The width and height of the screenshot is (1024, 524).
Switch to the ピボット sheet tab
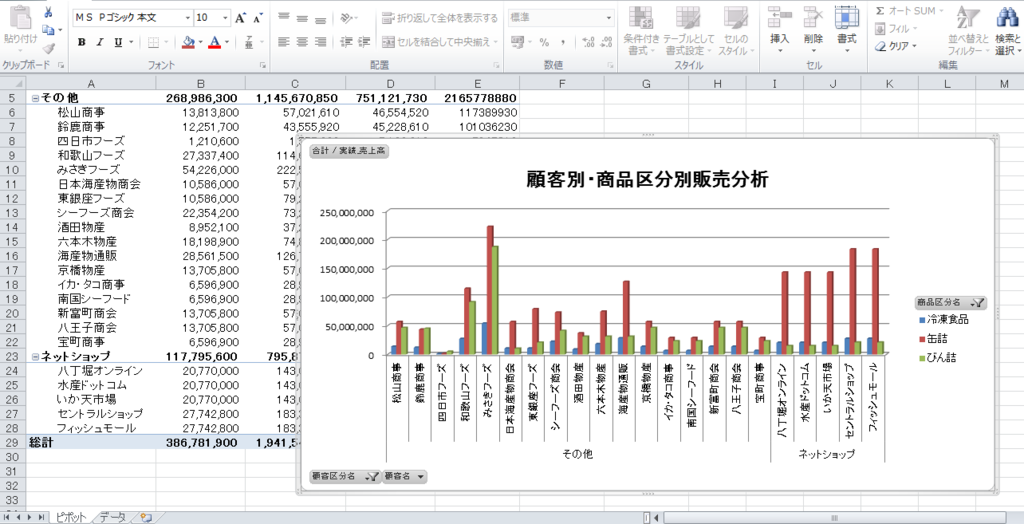pyautogui.click(x=71, y=517)
